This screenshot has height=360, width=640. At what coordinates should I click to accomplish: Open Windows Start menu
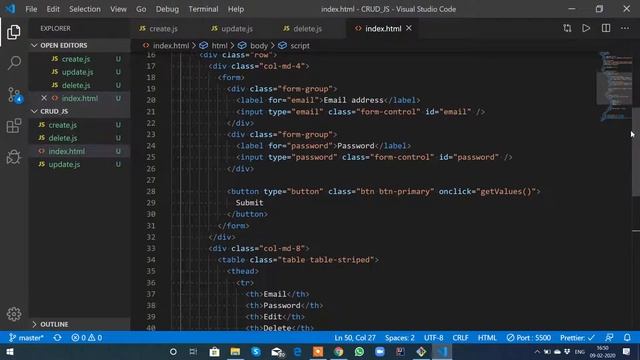pos(9,351)
